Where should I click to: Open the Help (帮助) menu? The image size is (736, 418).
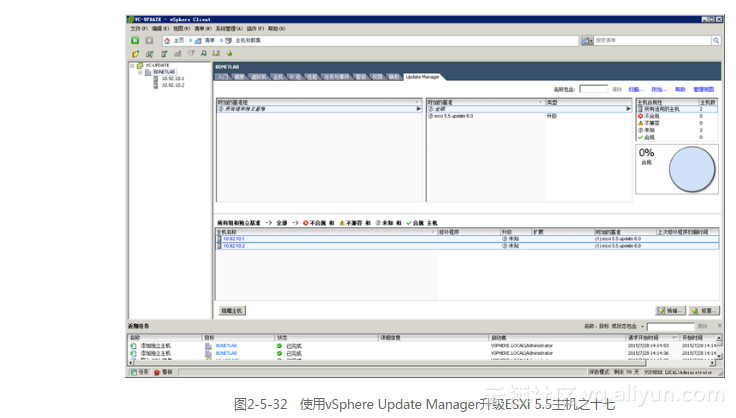pyautogui.click(x=276, y=29)
